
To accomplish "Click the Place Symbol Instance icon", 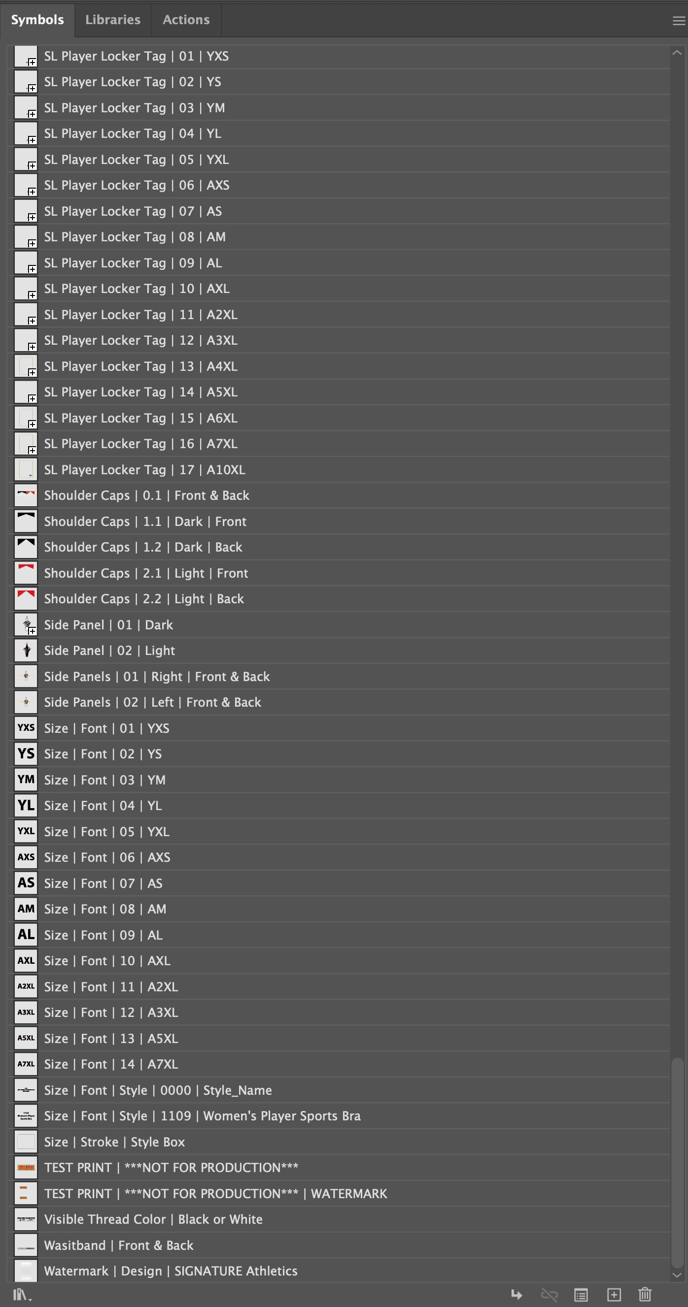I will coord(516,1294).
